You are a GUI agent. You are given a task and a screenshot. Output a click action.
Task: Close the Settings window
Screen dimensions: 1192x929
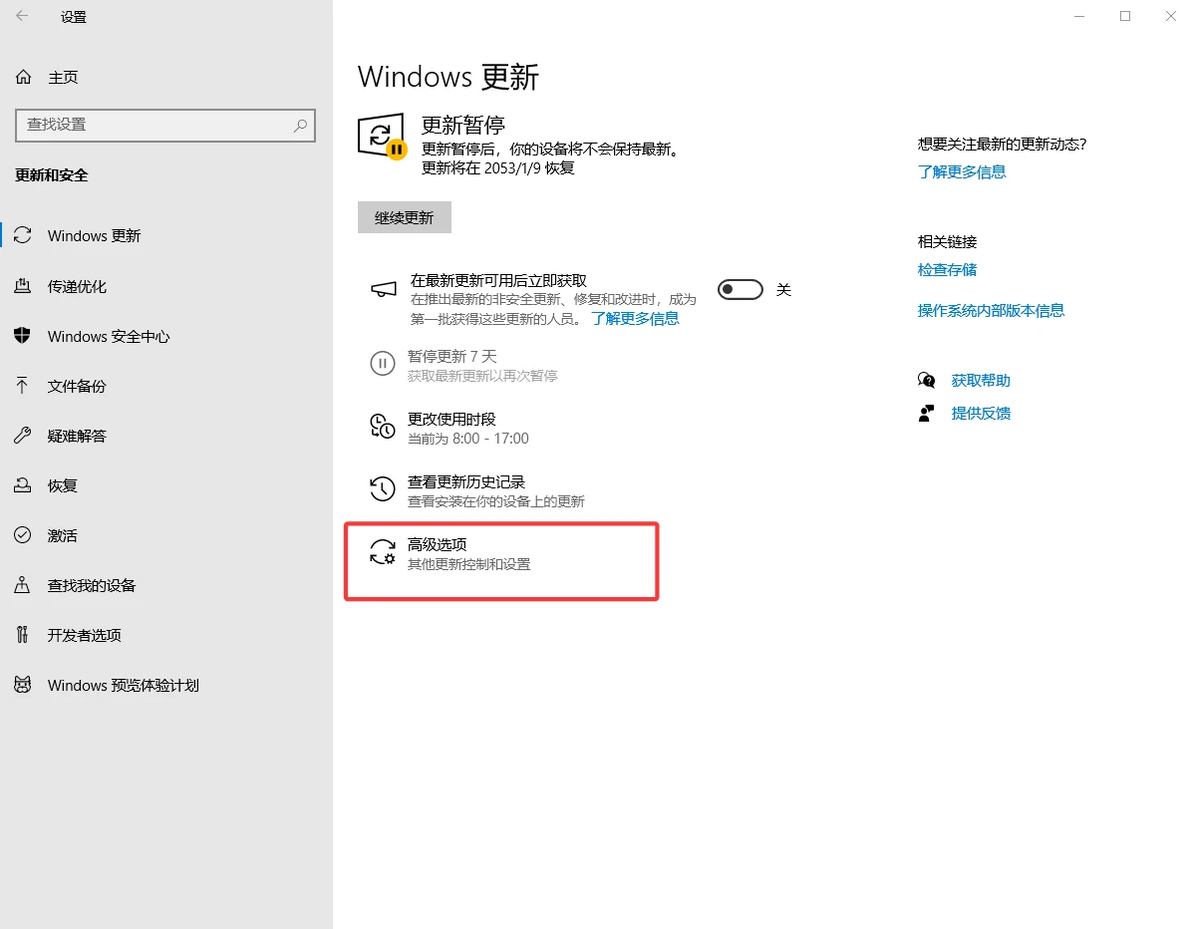tap(1171, 16)
